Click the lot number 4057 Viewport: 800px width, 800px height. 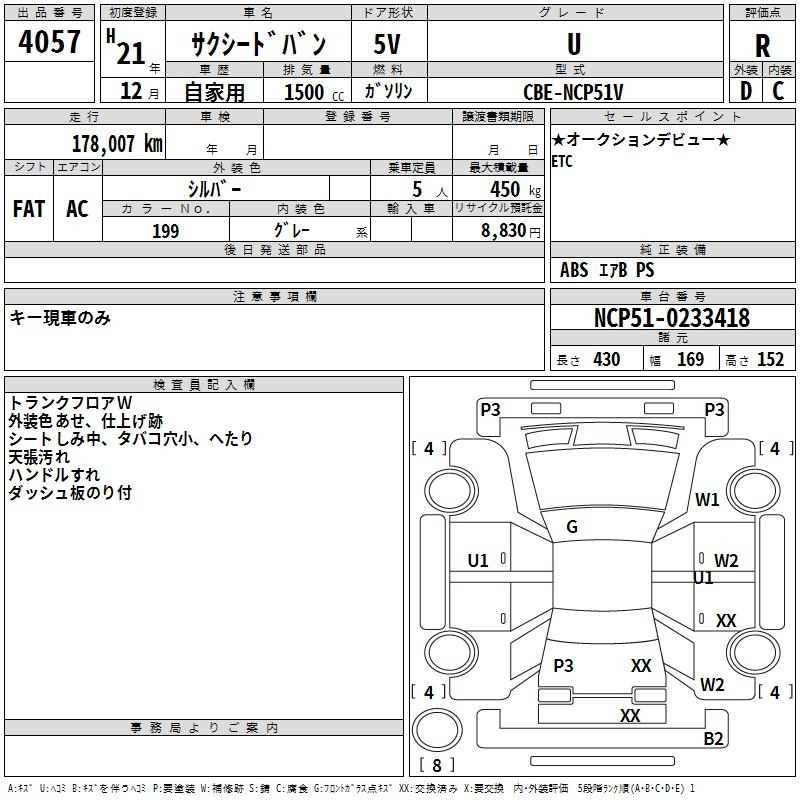[50, 43]
